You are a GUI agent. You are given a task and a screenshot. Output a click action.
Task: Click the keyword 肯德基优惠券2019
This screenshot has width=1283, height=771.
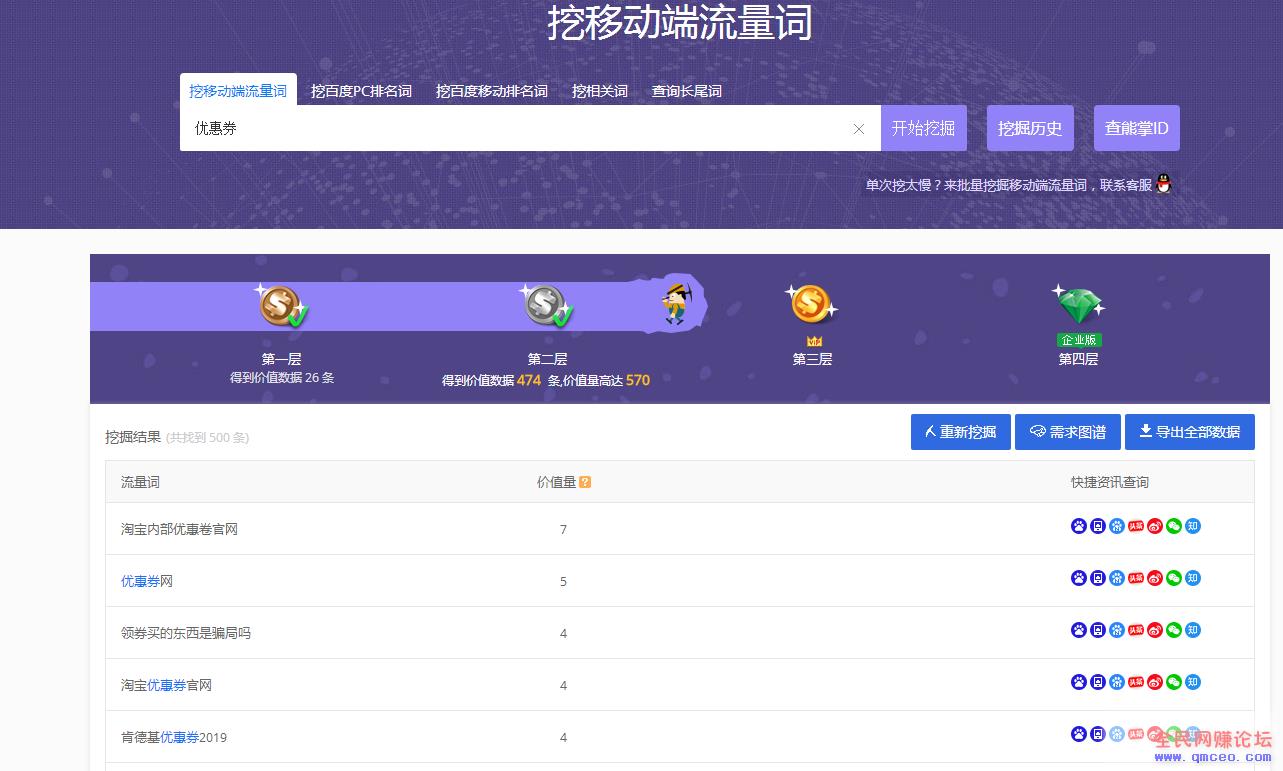coord(174,737)
